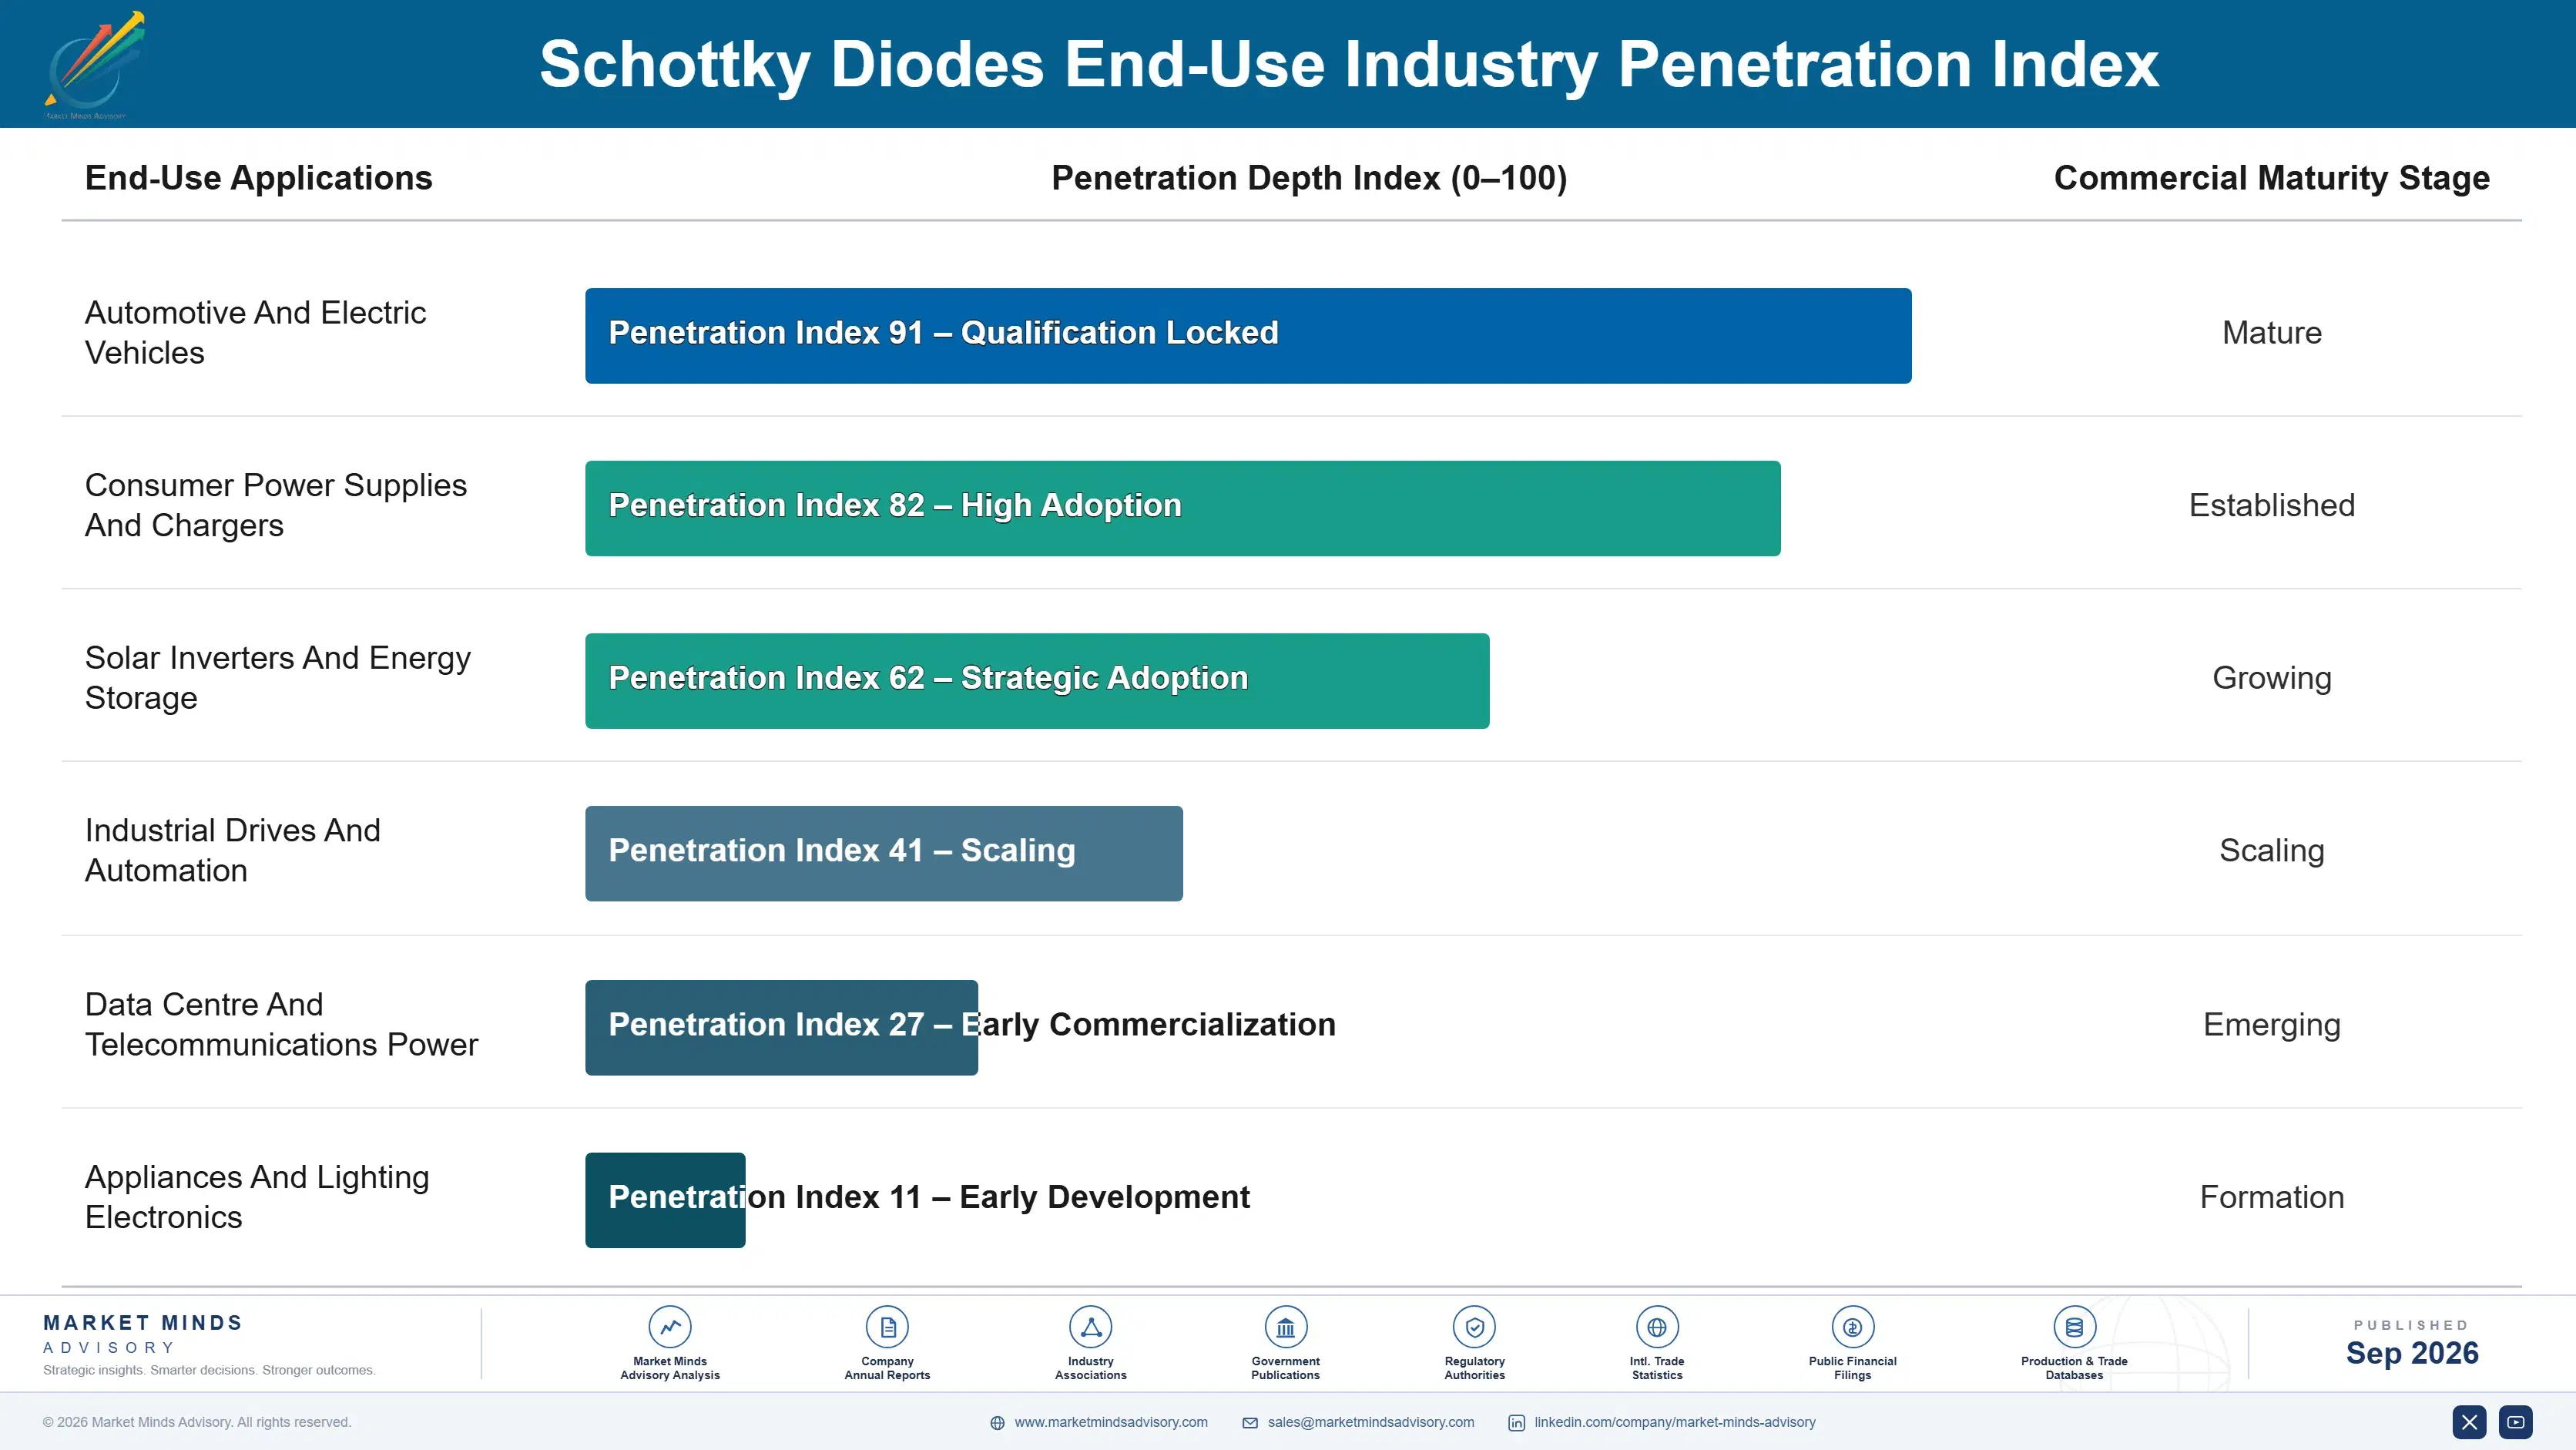Image resolution: width=2576 pixels, height=1450 pixels.
Task: Open linkedin.com/company/market-minds-advisory link
Action: tap(1675, 1422)
